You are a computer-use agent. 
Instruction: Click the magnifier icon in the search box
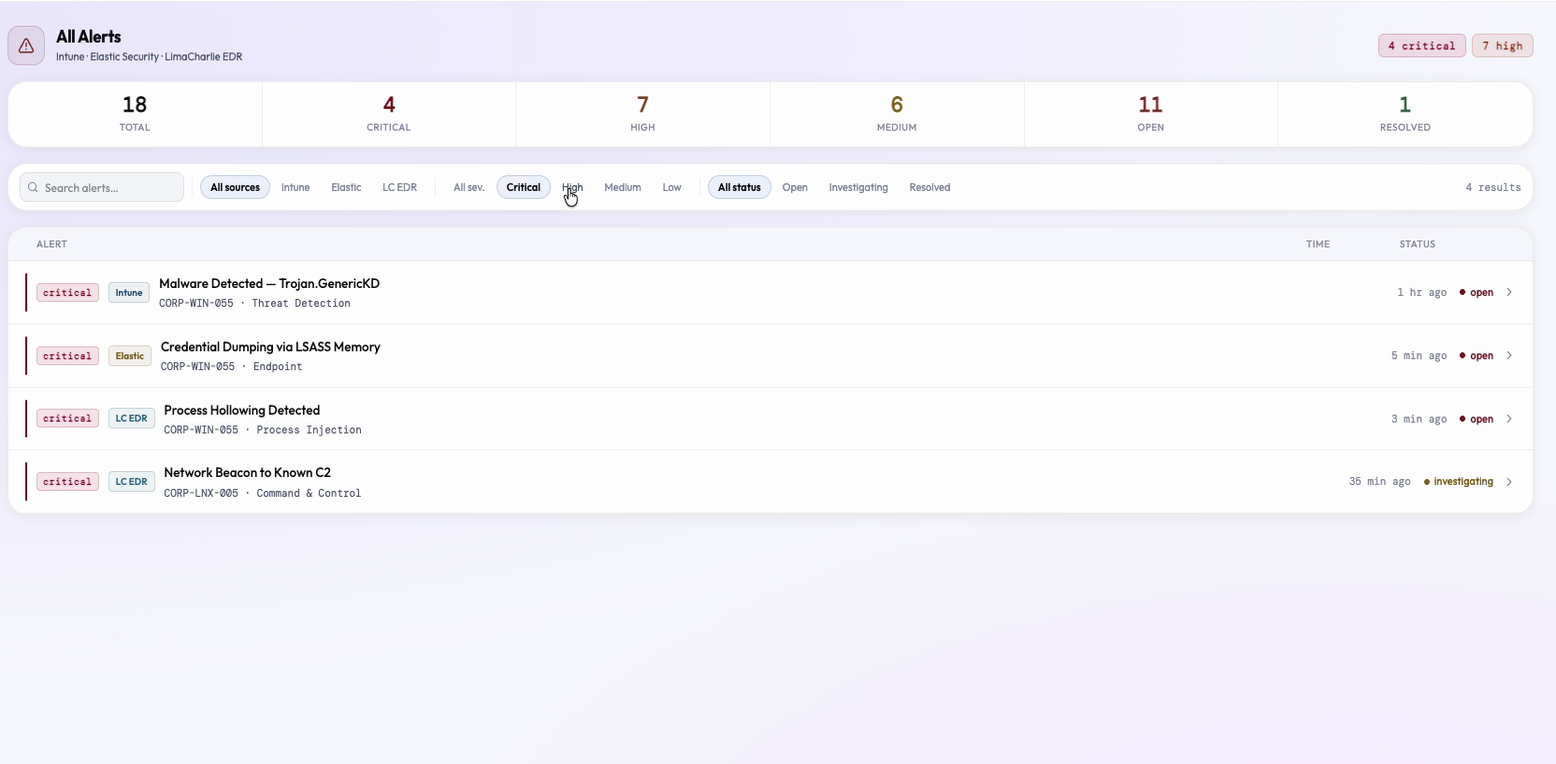[x=33, y=187]
